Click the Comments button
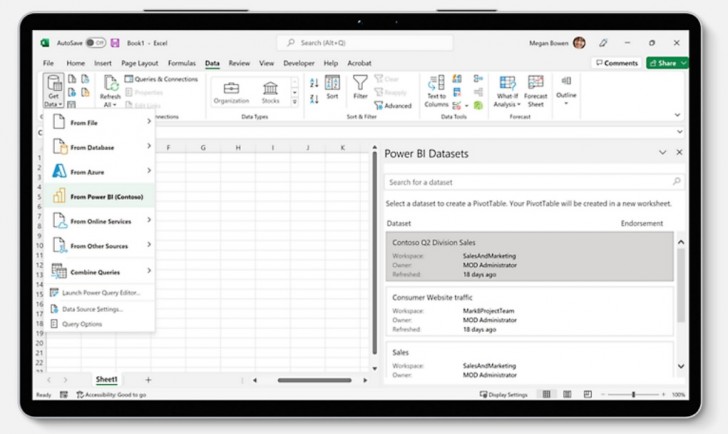Image resolution: width=728 pixels, height=434 pixels. 617,63
